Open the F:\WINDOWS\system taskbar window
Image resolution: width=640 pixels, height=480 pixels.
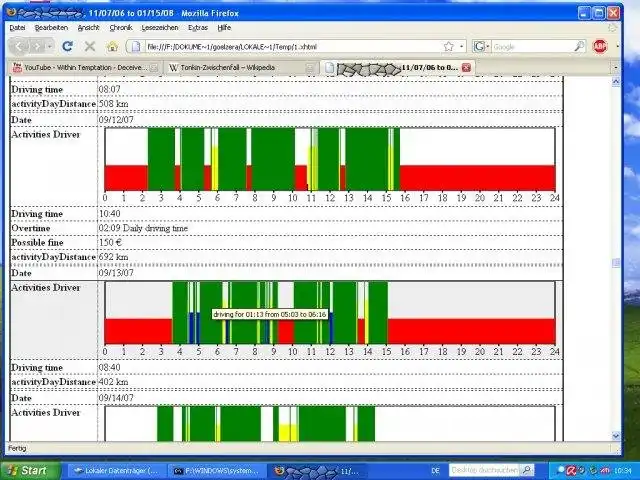pos(217,471)
